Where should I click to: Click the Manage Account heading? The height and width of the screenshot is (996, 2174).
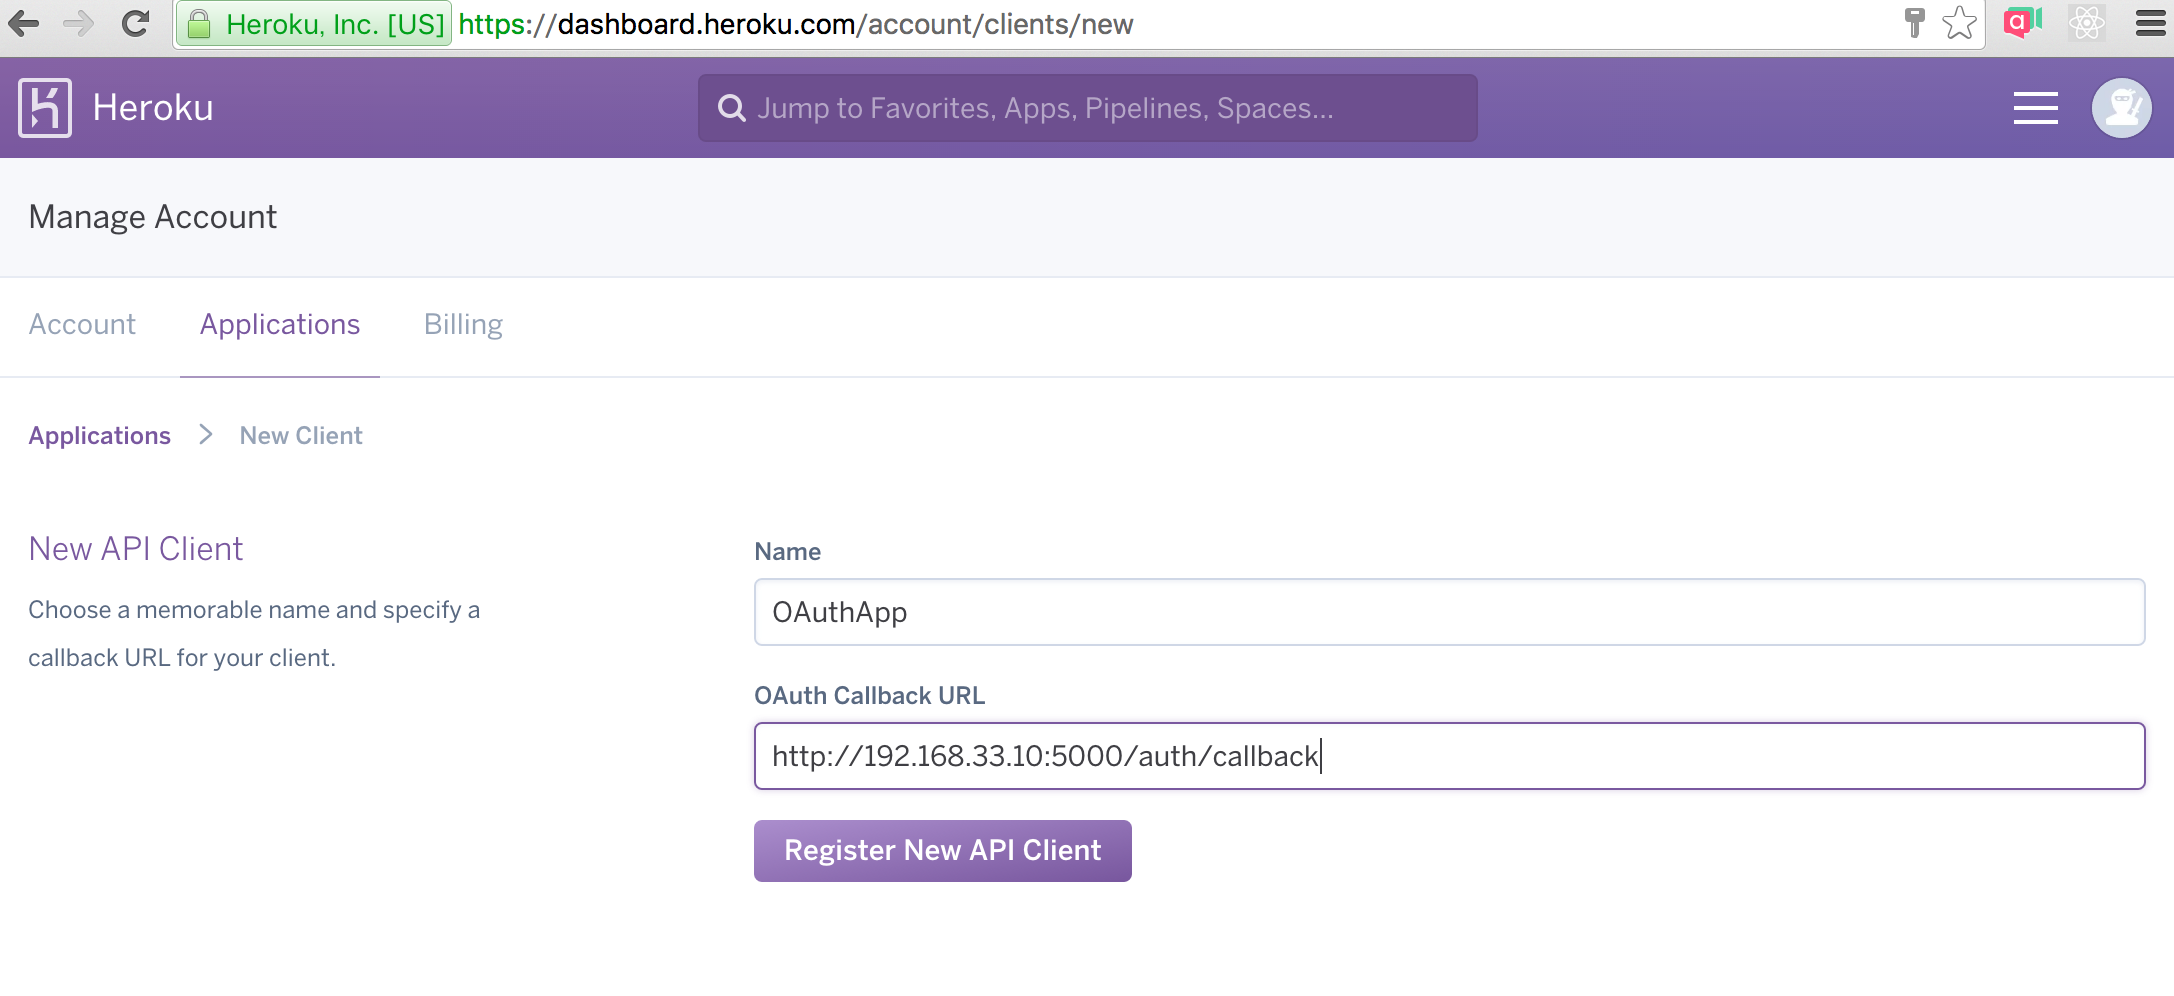153,217
